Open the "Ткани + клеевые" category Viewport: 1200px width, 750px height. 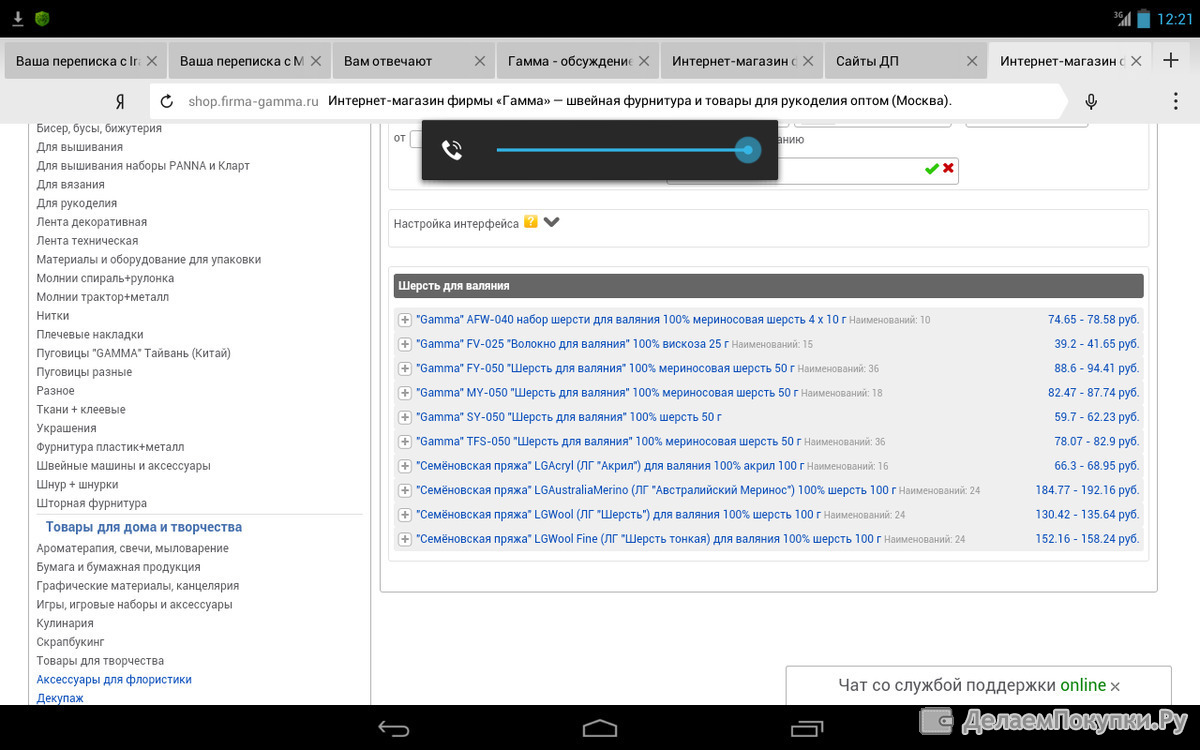81,410
